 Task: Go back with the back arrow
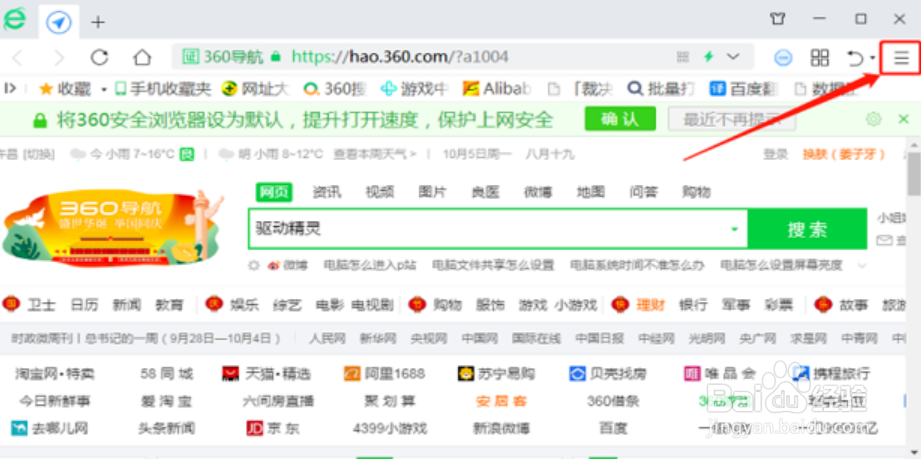coord(17,58)
